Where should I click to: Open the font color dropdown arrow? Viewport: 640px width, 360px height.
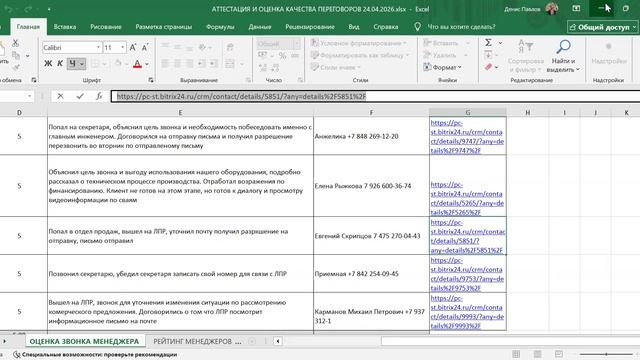(x=147, y=64)
